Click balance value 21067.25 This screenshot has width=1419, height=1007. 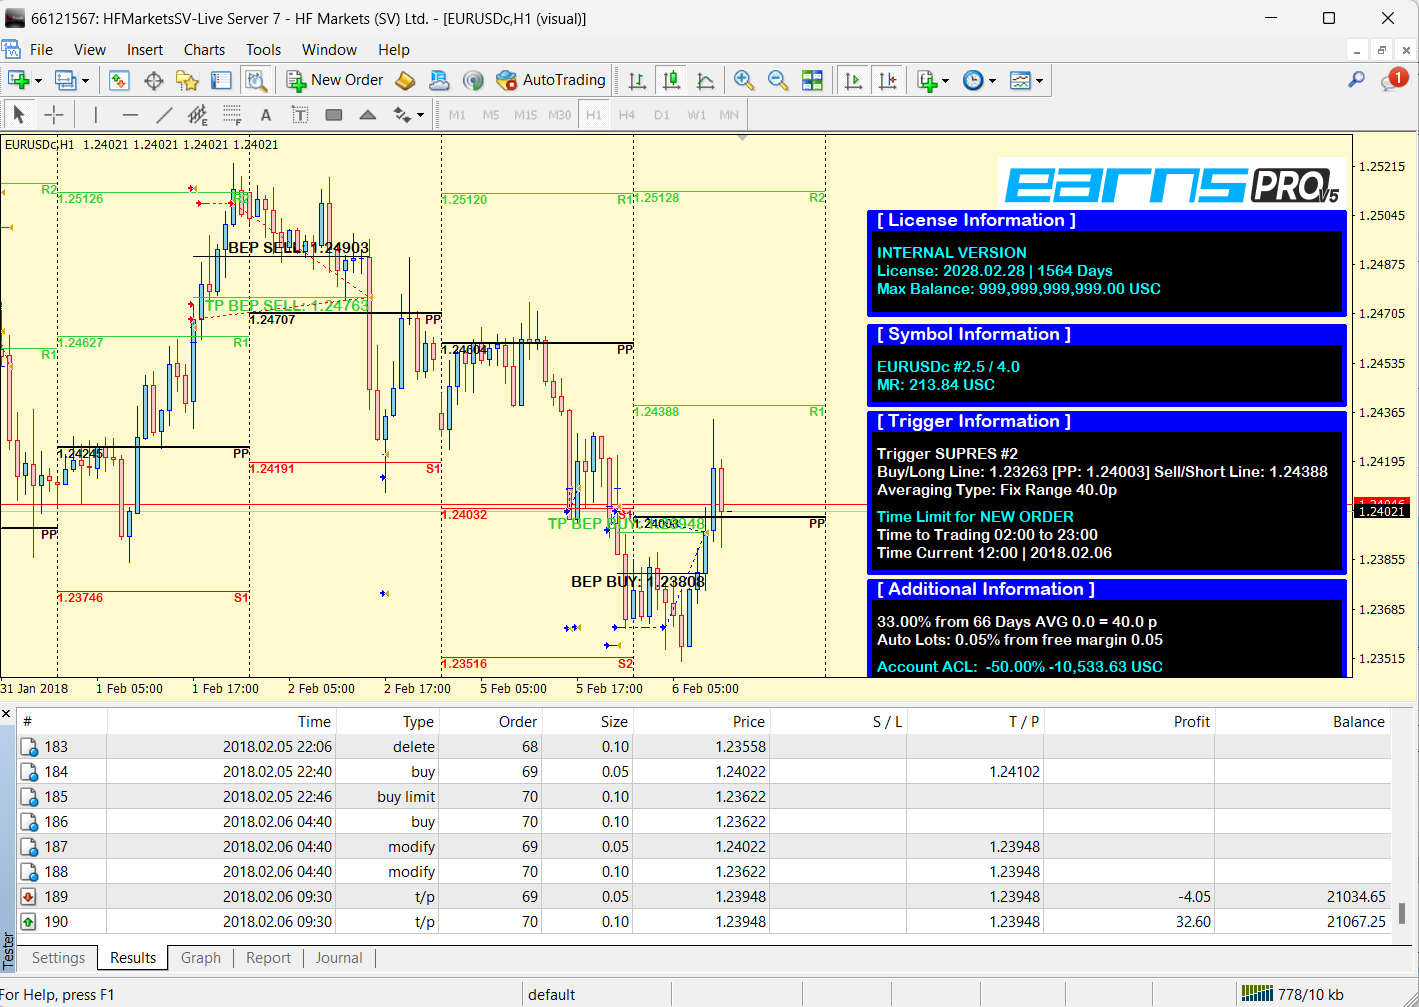1356,922
